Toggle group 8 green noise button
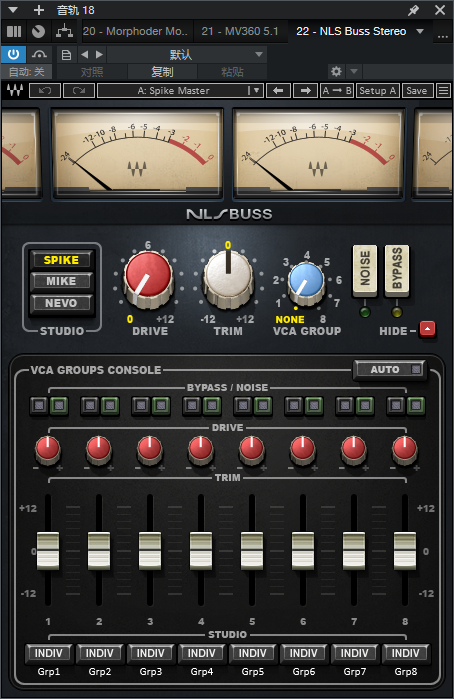Viewport: 454px width, 699px height. click(x=416, y=405)
